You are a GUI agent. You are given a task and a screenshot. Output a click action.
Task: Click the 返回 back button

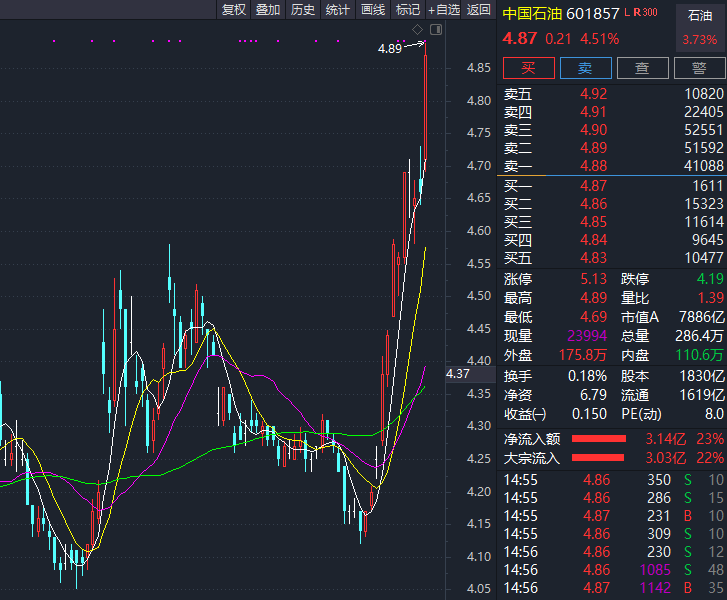tap(478, 9)
